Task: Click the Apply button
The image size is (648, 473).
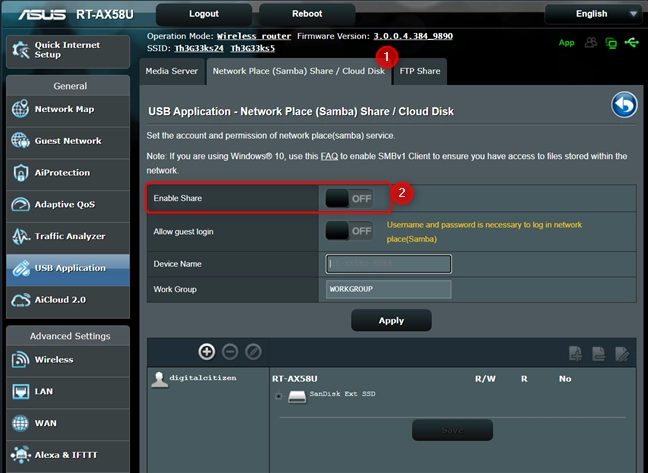Action: tap(391, 321)
